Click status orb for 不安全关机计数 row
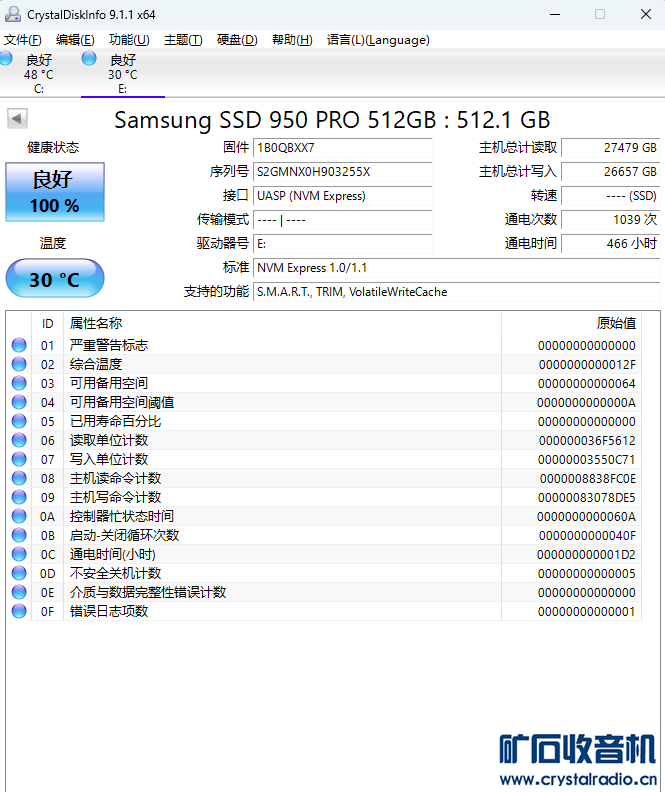The width and height of the screenshot is (665, 792). tap(19, 573)
